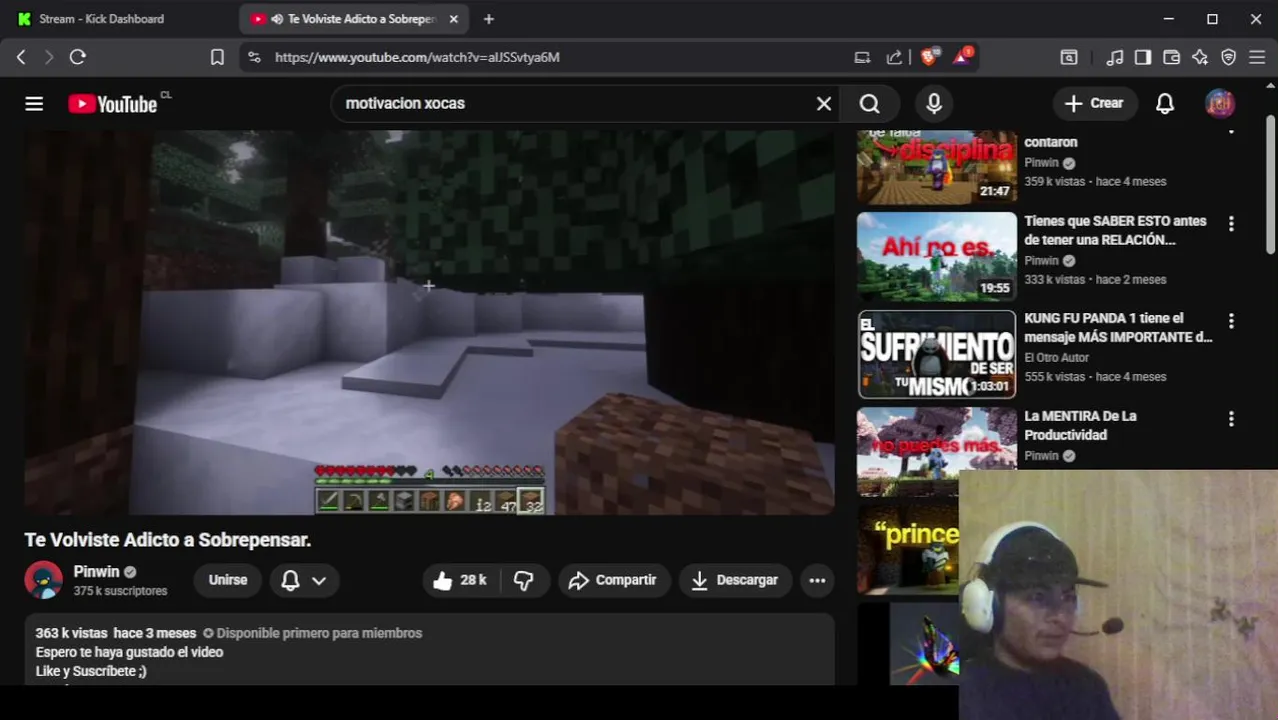1278x720 pixels.
Task: Click the install/cast icon in address bar
Action: pyautogui.click(x=862, y=57)
